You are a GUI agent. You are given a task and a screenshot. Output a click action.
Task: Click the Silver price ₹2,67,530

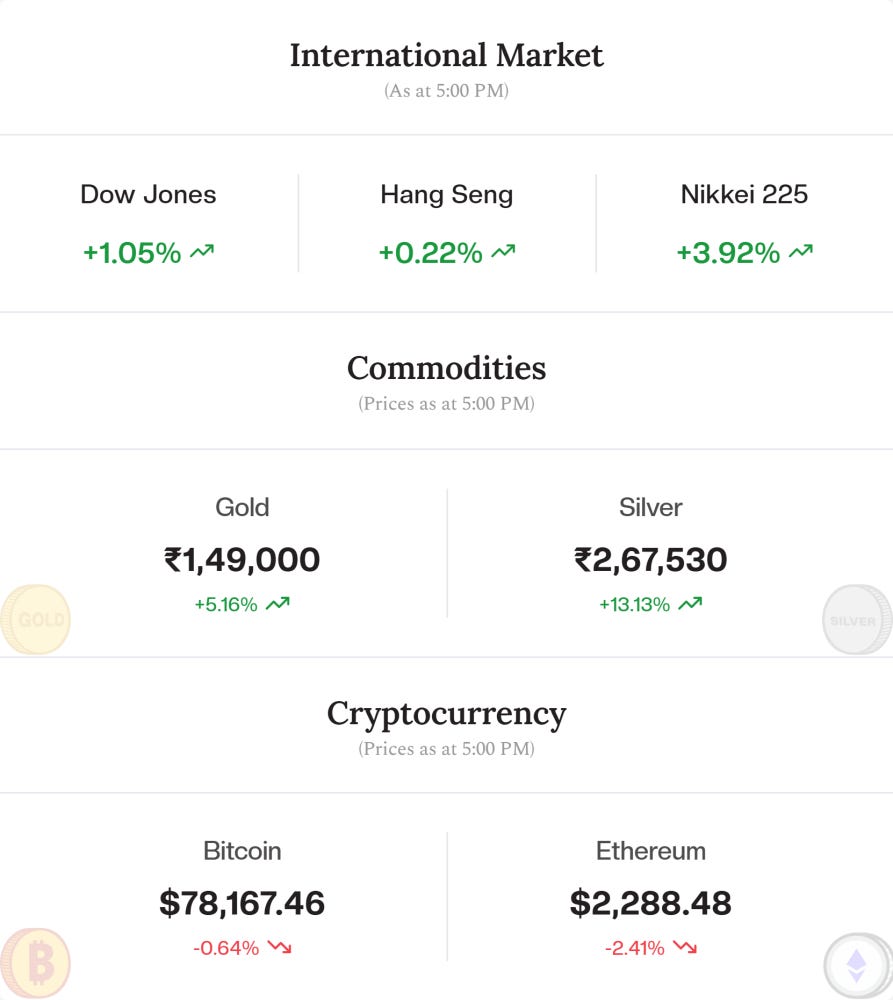click(x=650, y=559)
